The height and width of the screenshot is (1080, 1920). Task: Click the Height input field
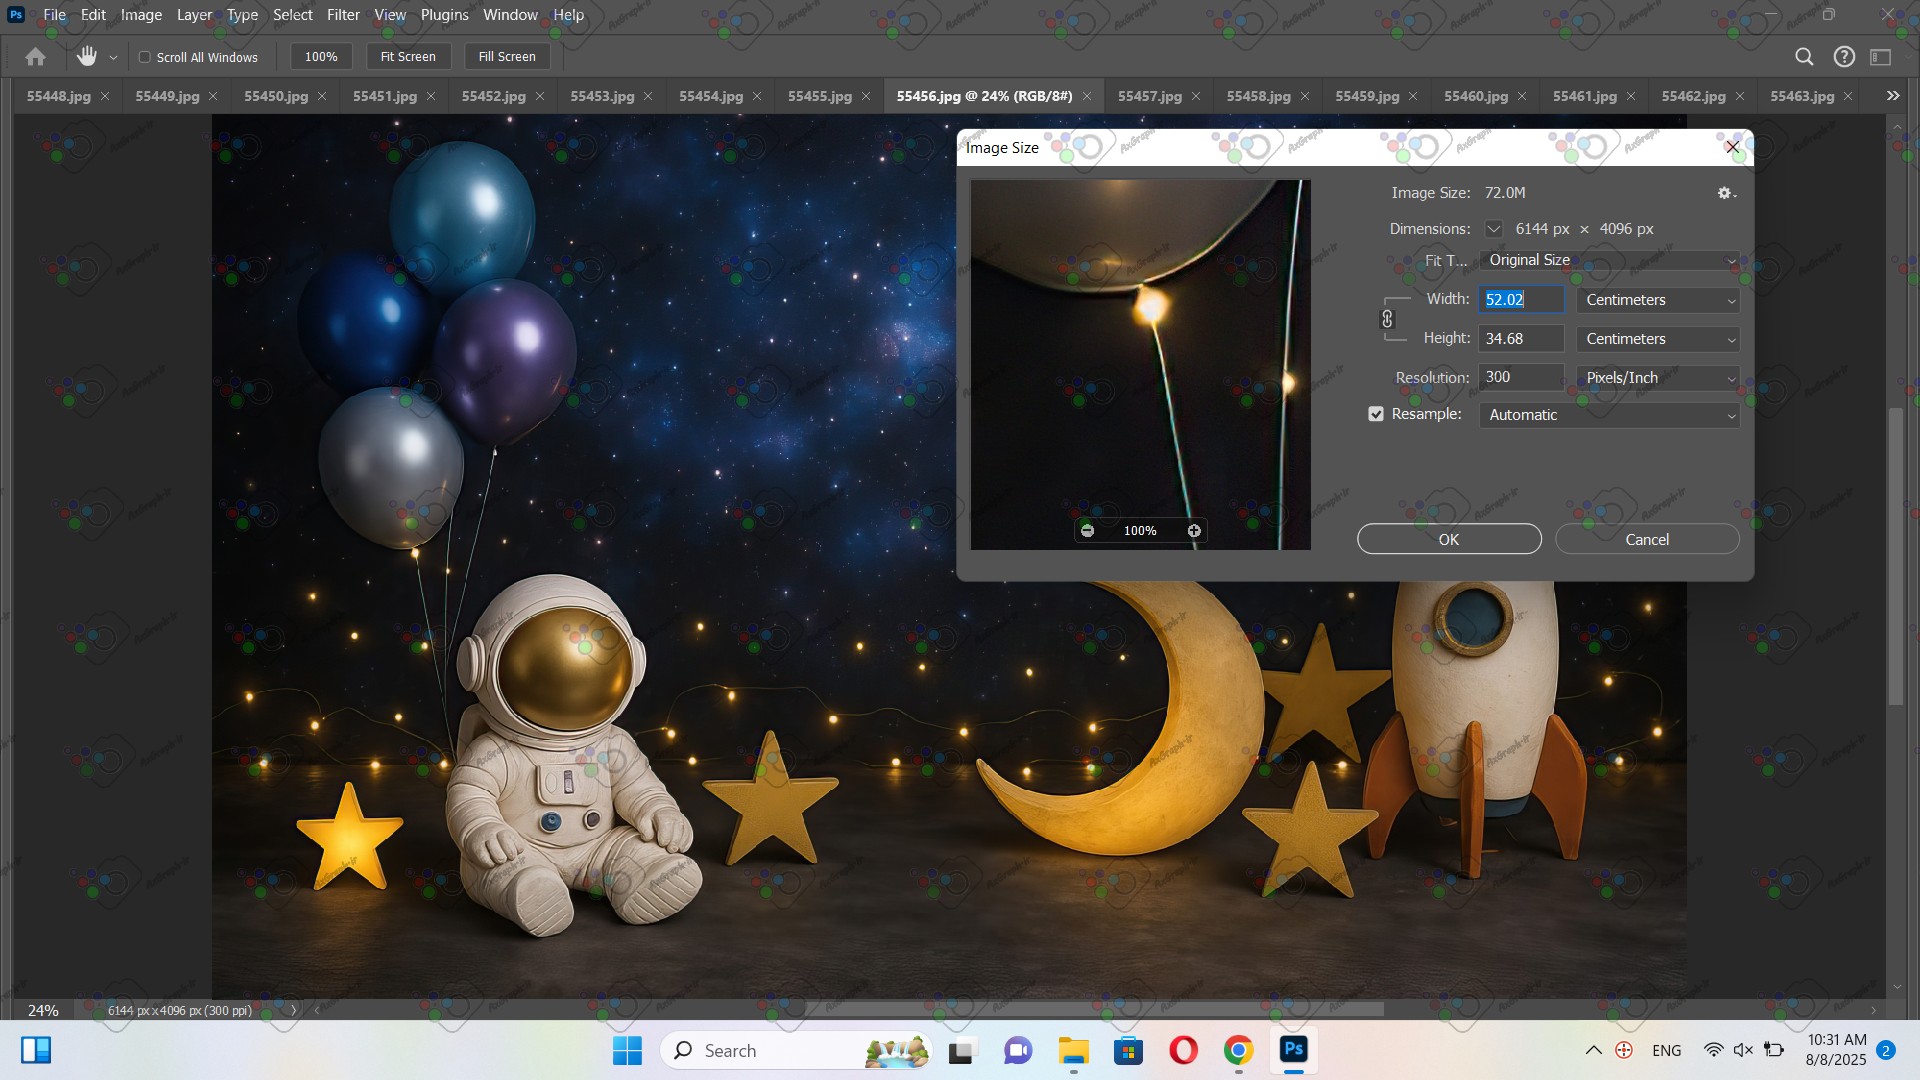pos(1520,339)
